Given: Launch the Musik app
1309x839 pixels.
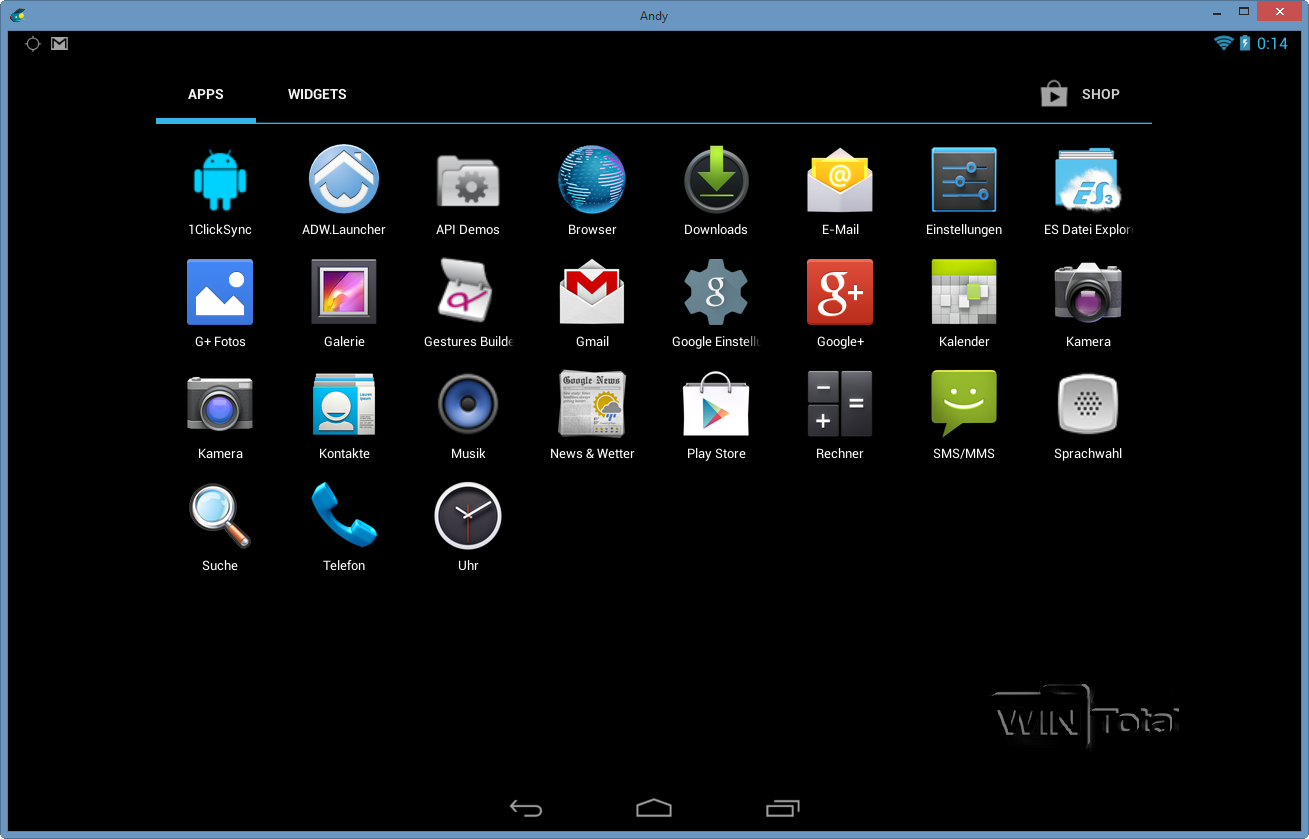Looking at the screenshot, I should (x=468, y=404).
